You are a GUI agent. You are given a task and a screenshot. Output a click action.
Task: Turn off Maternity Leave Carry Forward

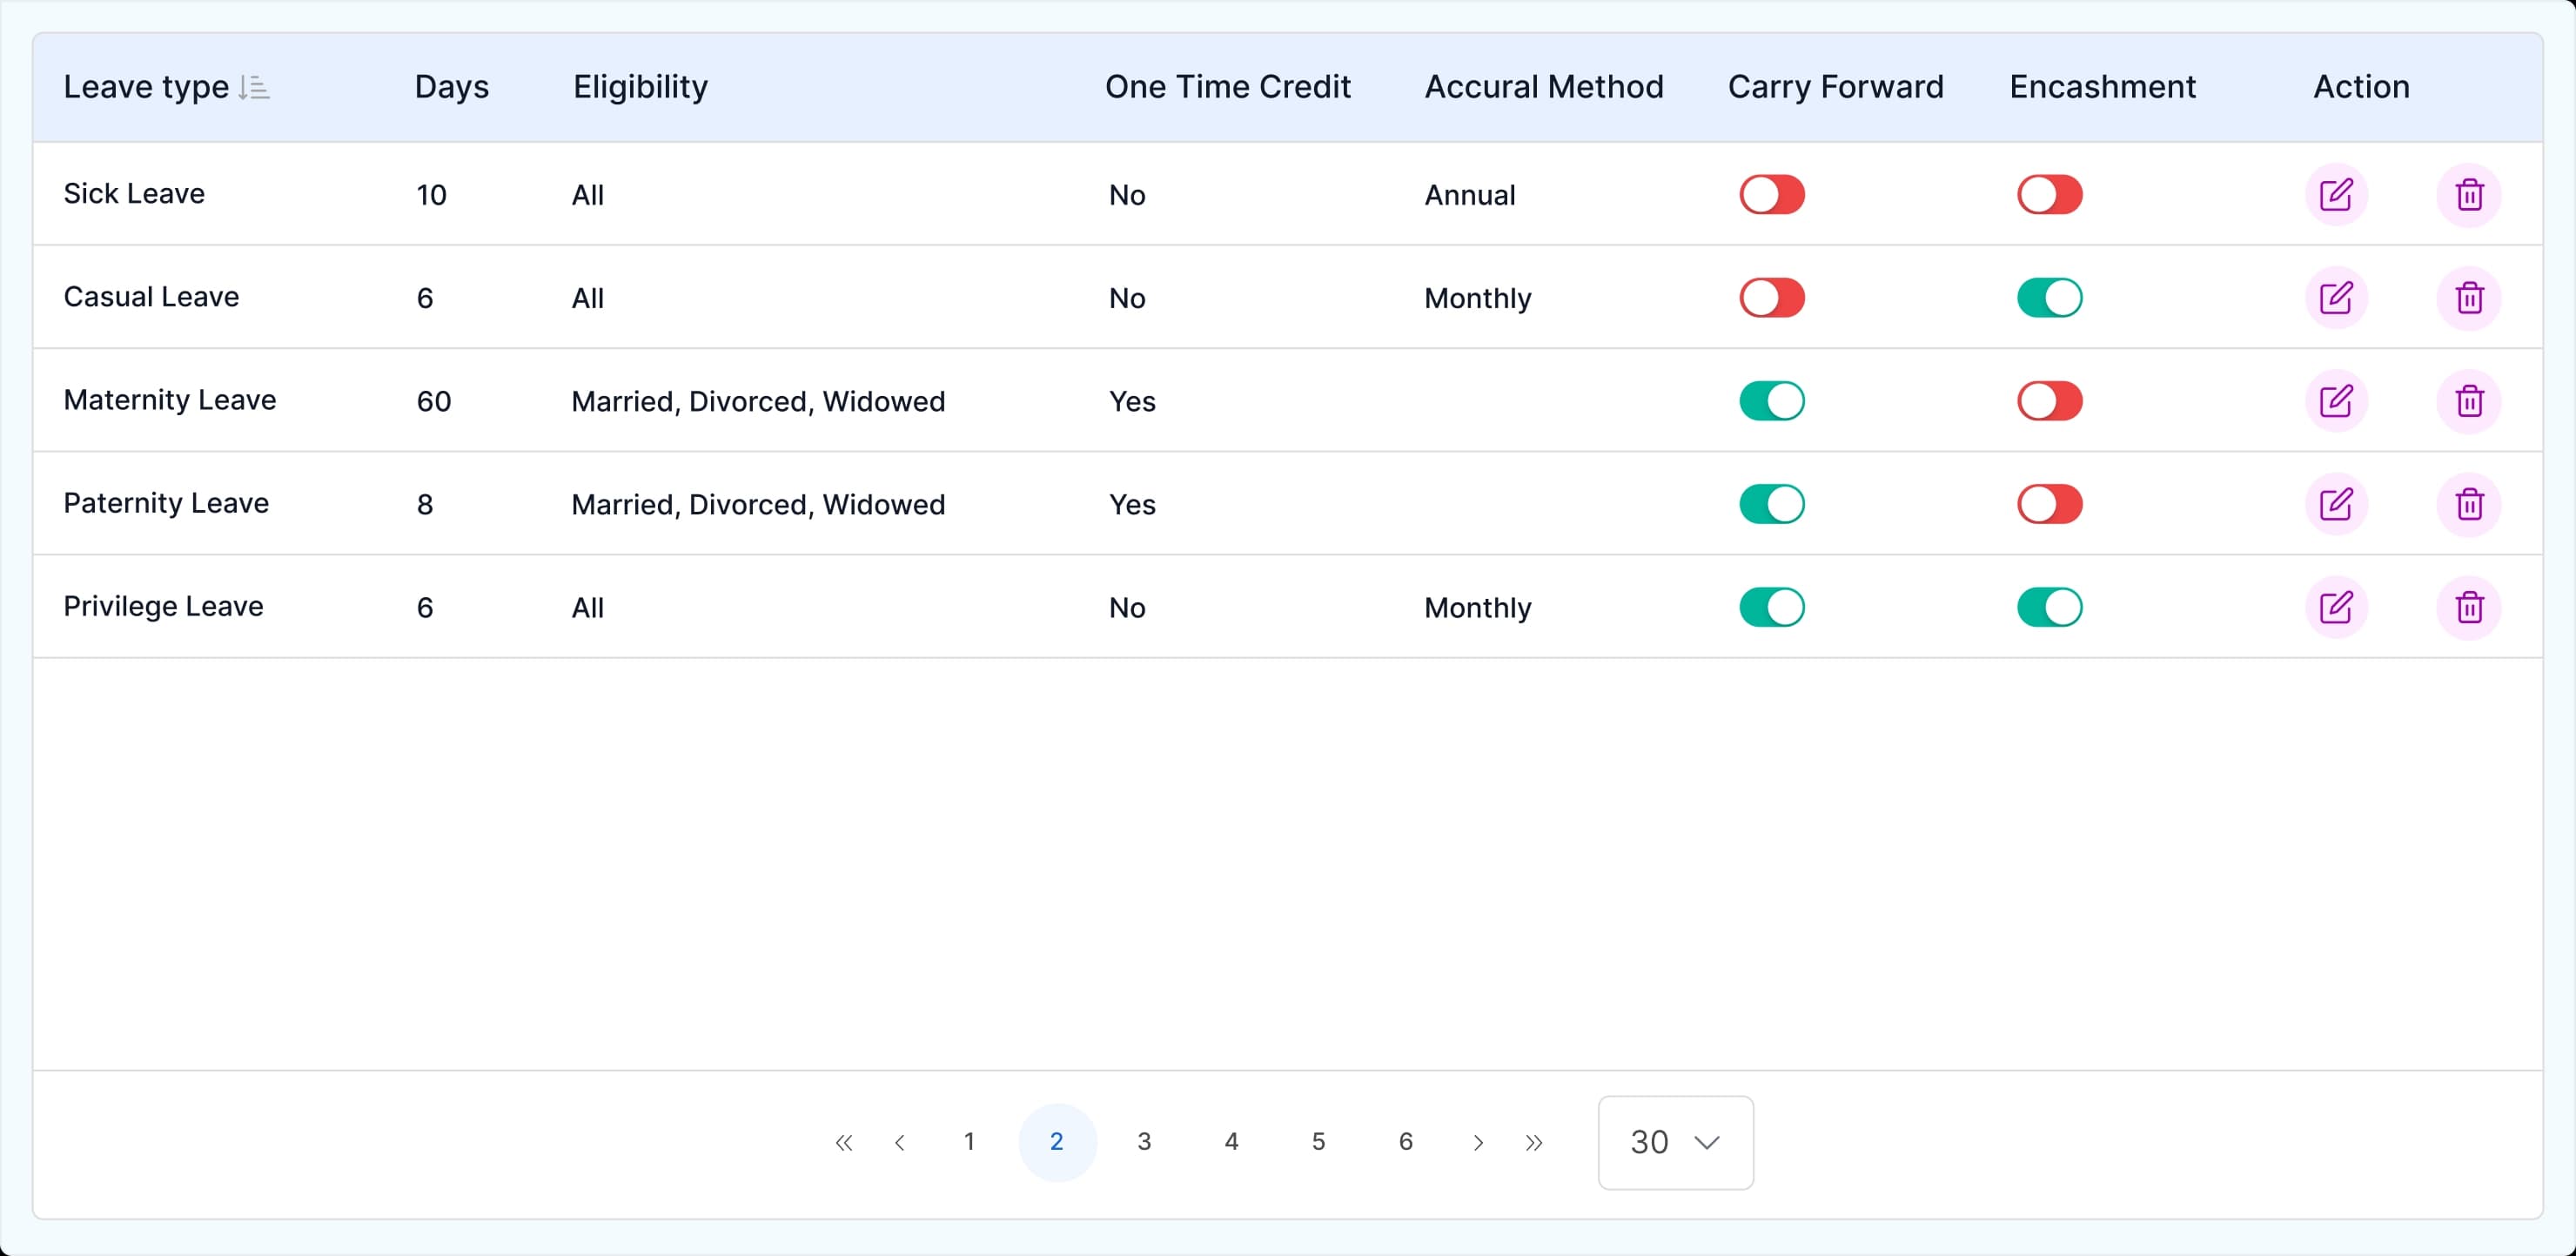[x=1771, y=401]
